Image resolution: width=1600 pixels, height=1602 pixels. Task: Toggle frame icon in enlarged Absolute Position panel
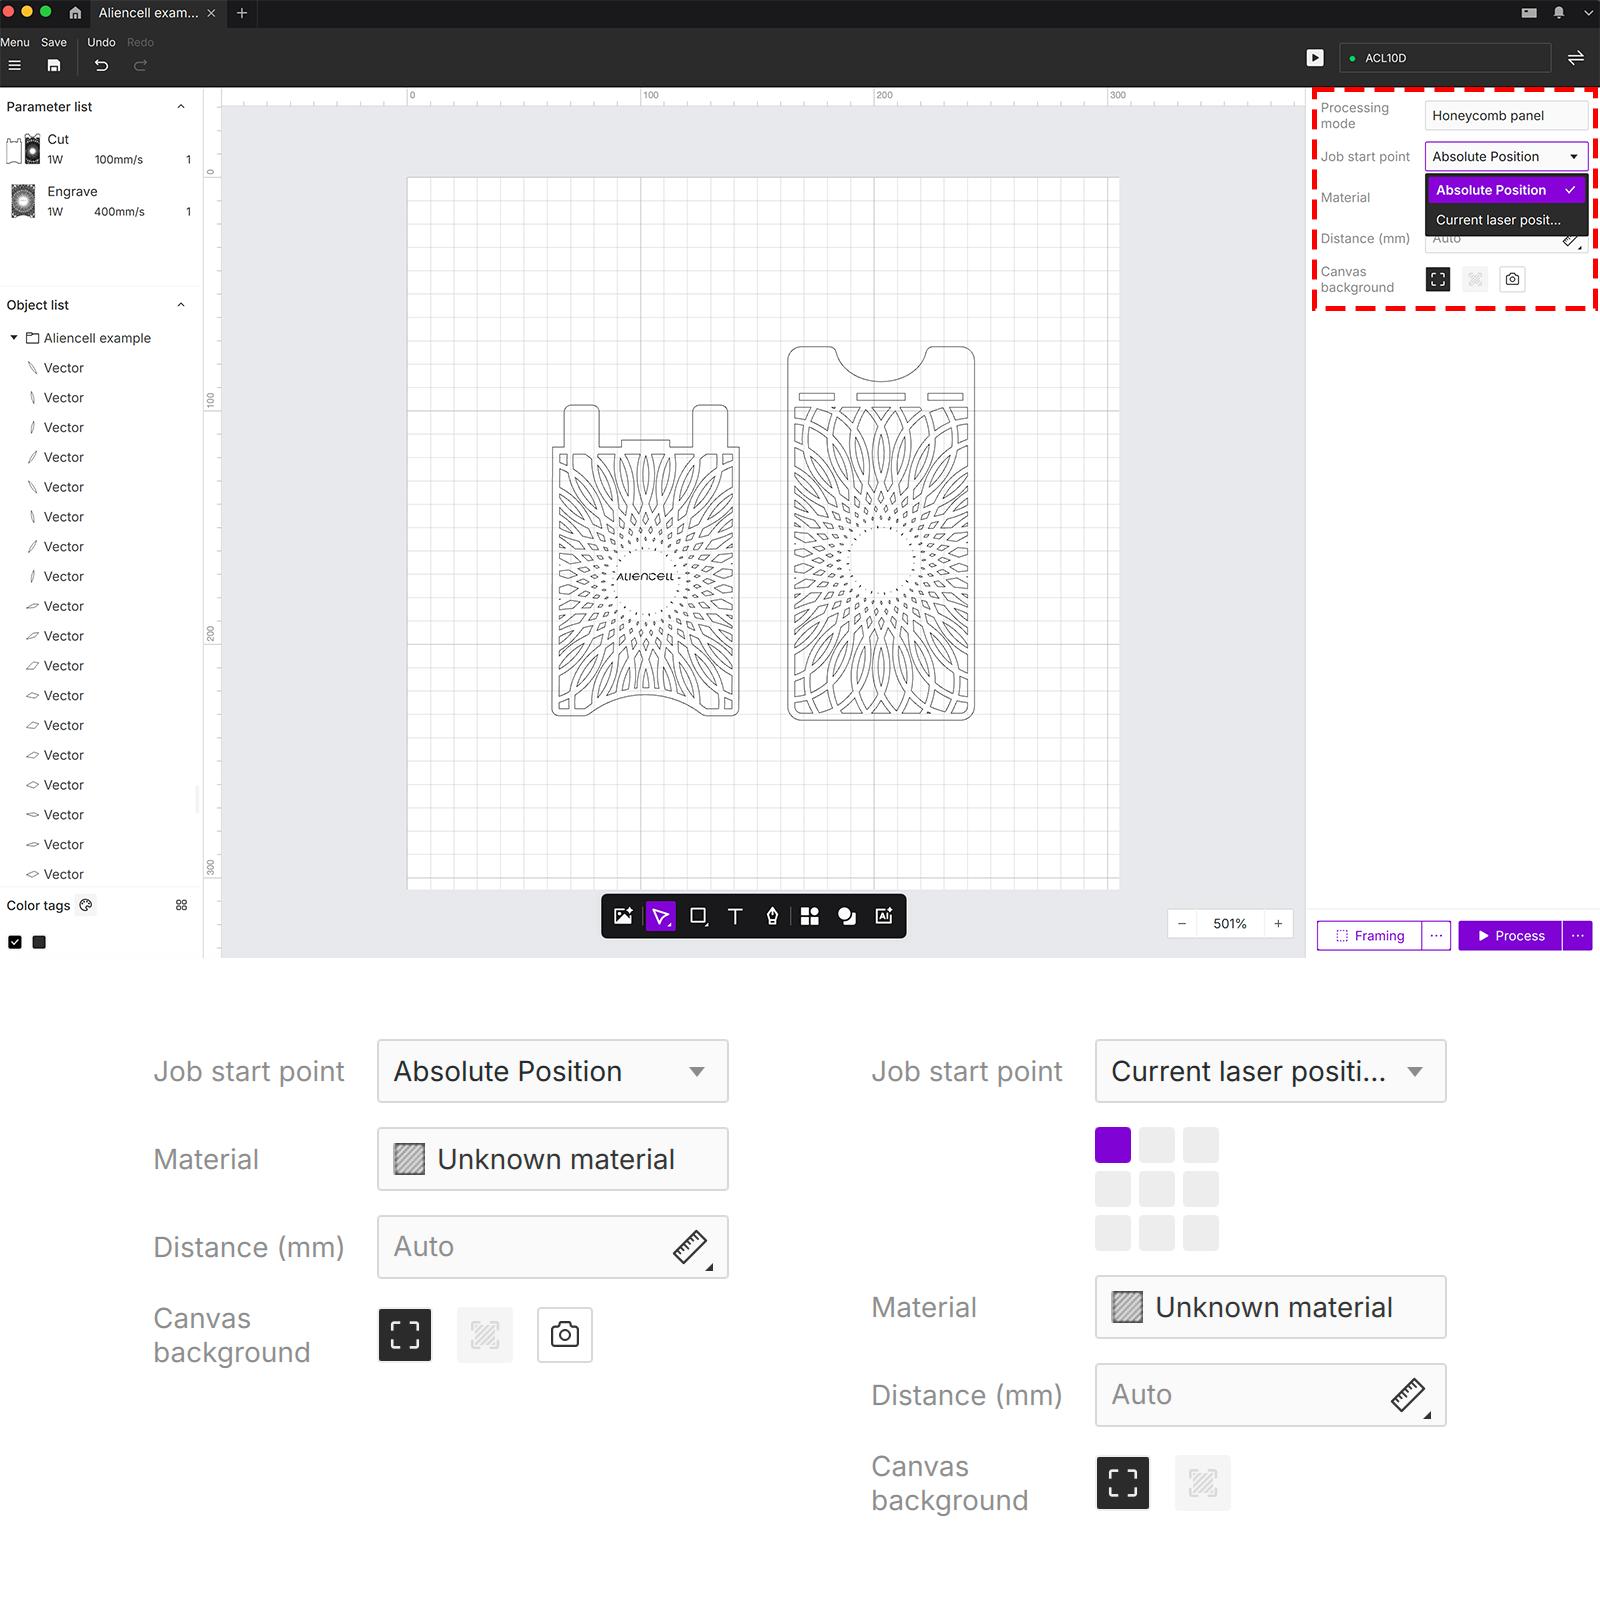[405, 1335]
